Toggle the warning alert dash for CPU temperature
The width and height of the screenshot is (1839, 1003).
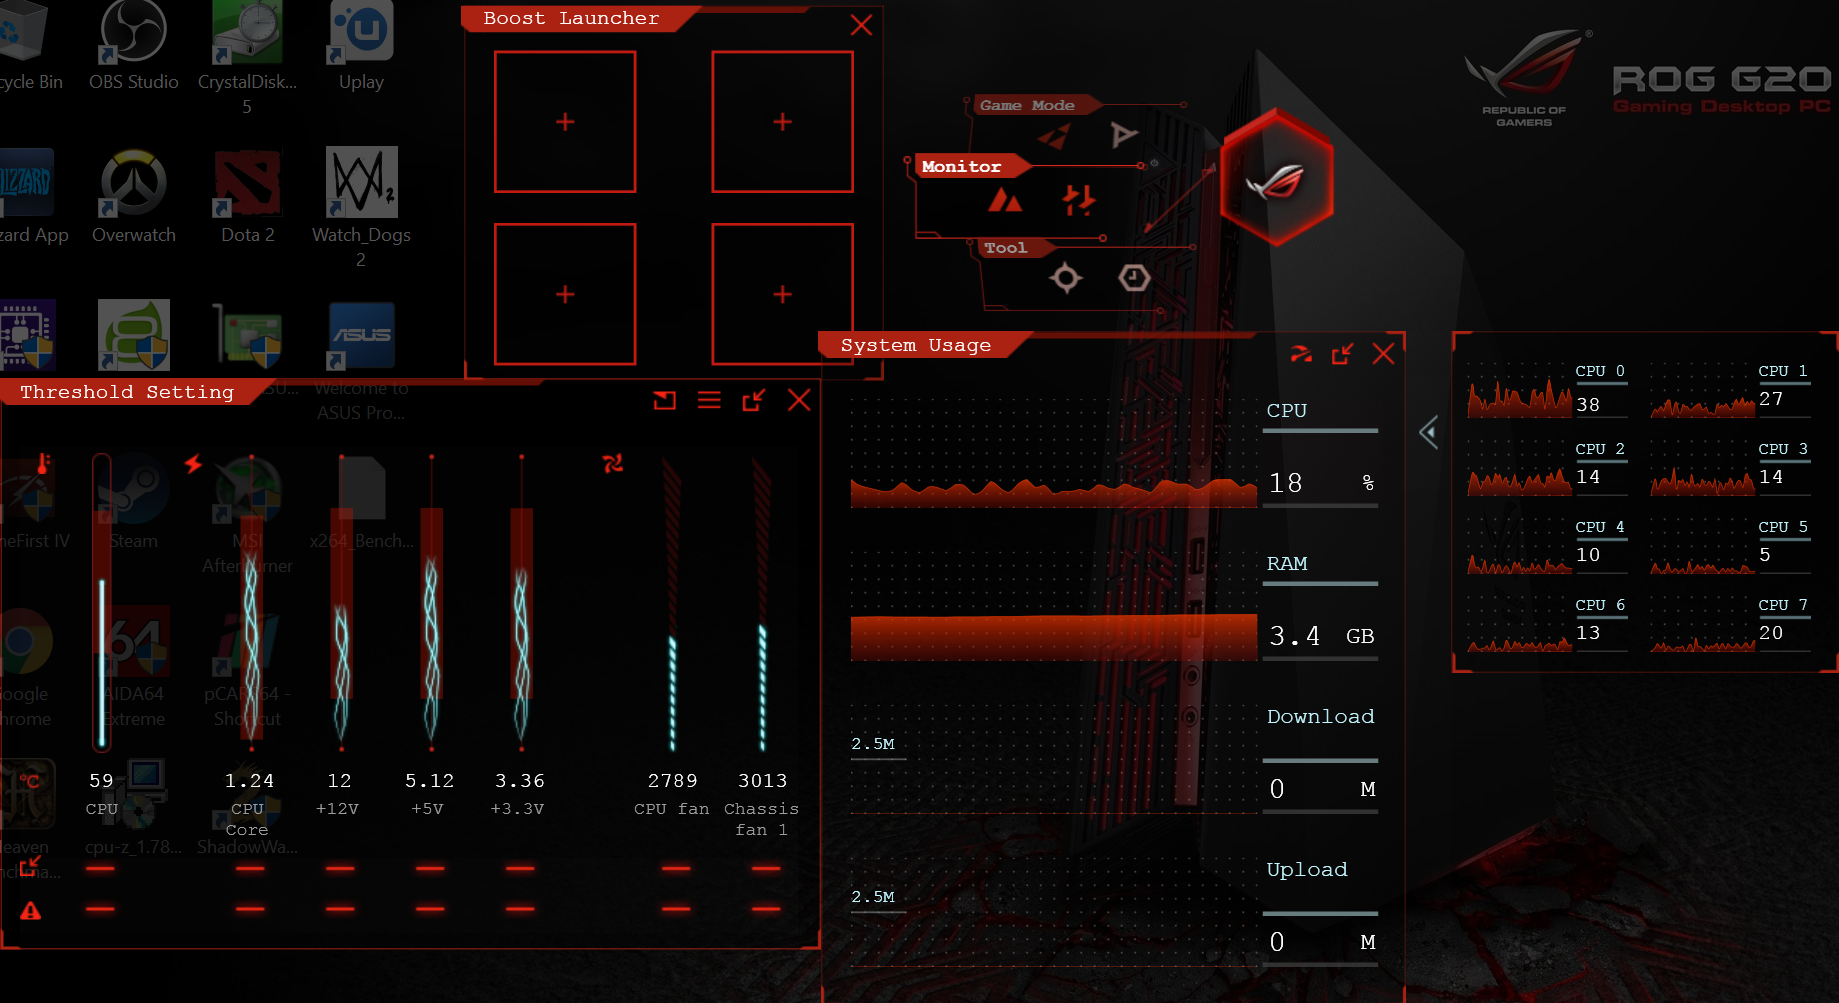tap(100, 909)
